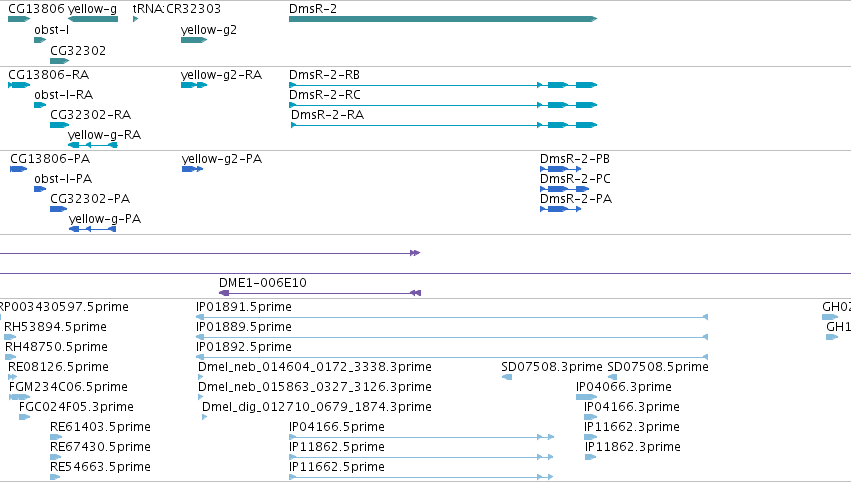This screenshot has height=482, width=851.
Task: Select Dmel_neb_015863_0327_3126.3prime label
Action: (315, 387)
